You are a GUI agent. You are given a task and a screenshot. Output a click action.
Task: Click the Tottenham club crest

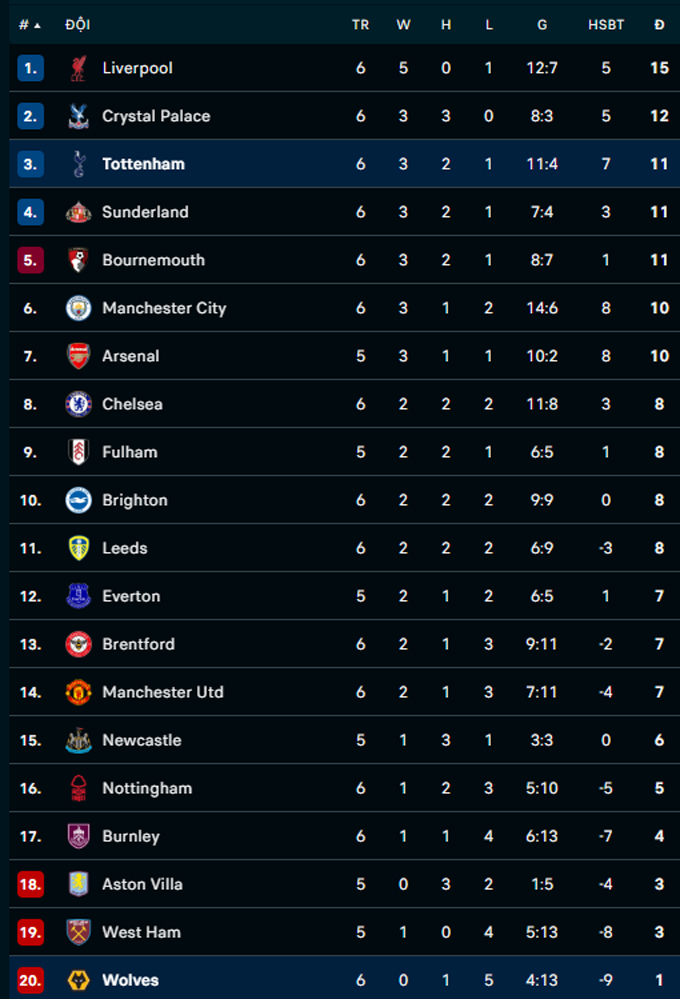[x=78, y=164]
